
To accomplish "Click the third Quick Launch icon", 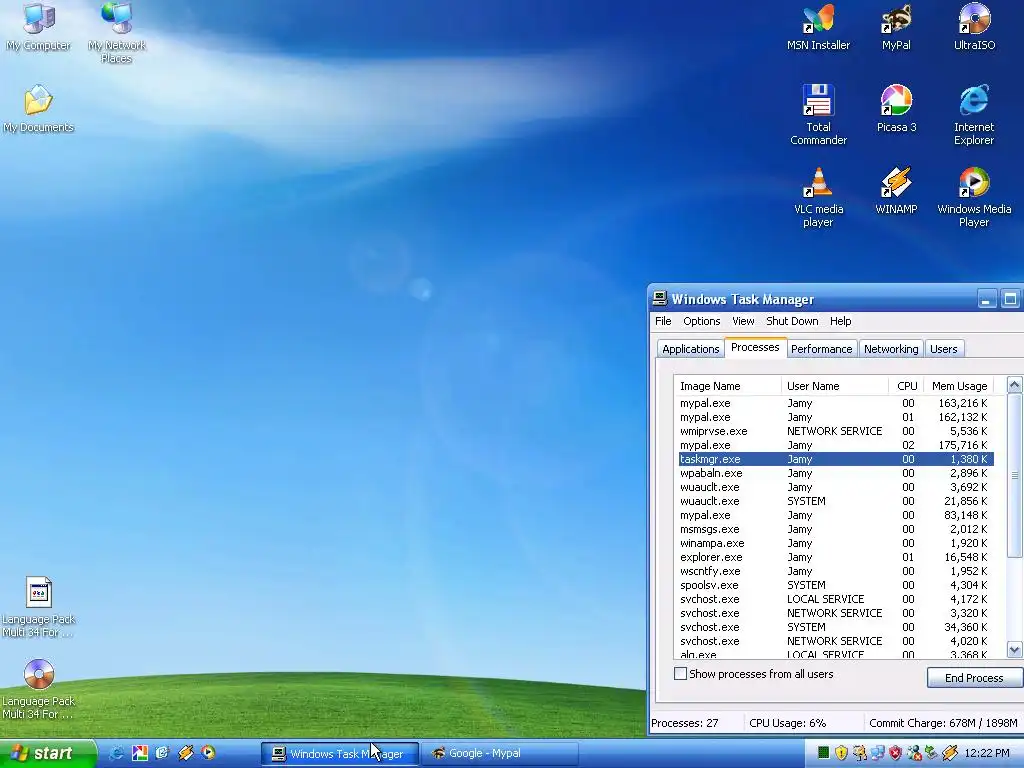I will click(162, 753).
